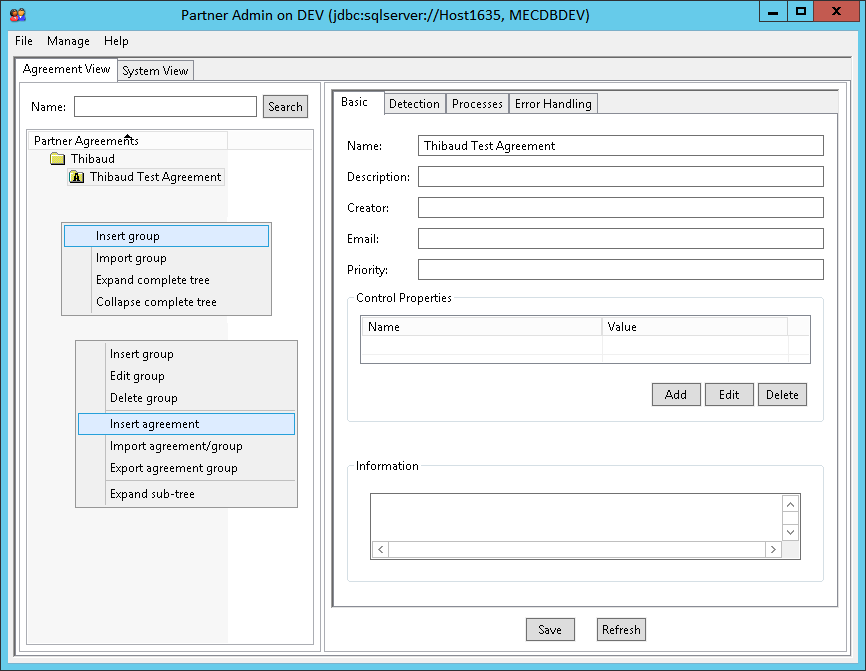
Task: Open the Error Handling tab
Action: point(553,104)
